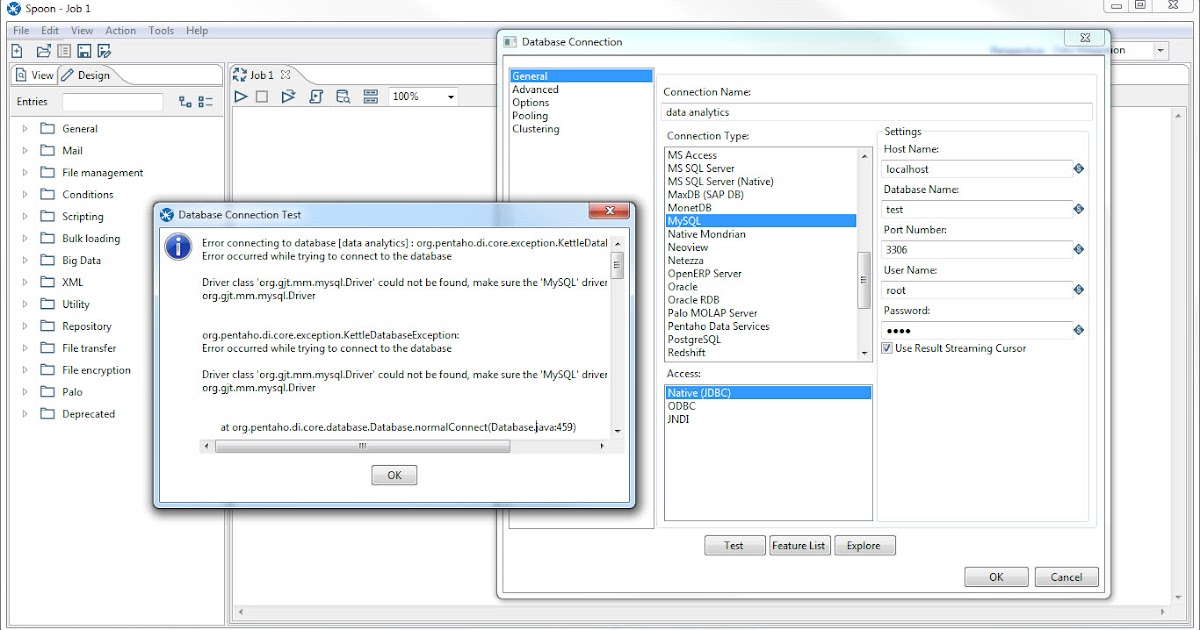
Task: Click the Expand all entries tree icon
Action: click(x=185, y=102)
